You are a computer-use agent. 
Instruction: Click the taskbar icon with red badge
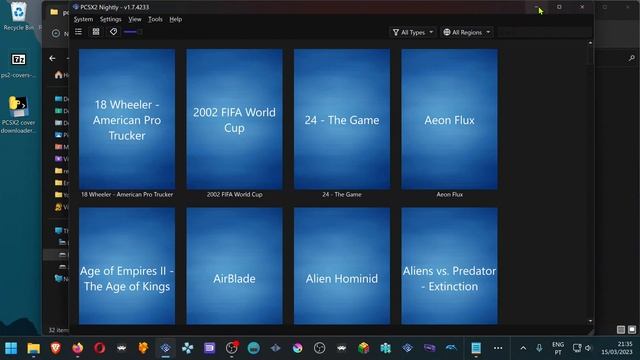pyautogui.click(x=231, y=348)
